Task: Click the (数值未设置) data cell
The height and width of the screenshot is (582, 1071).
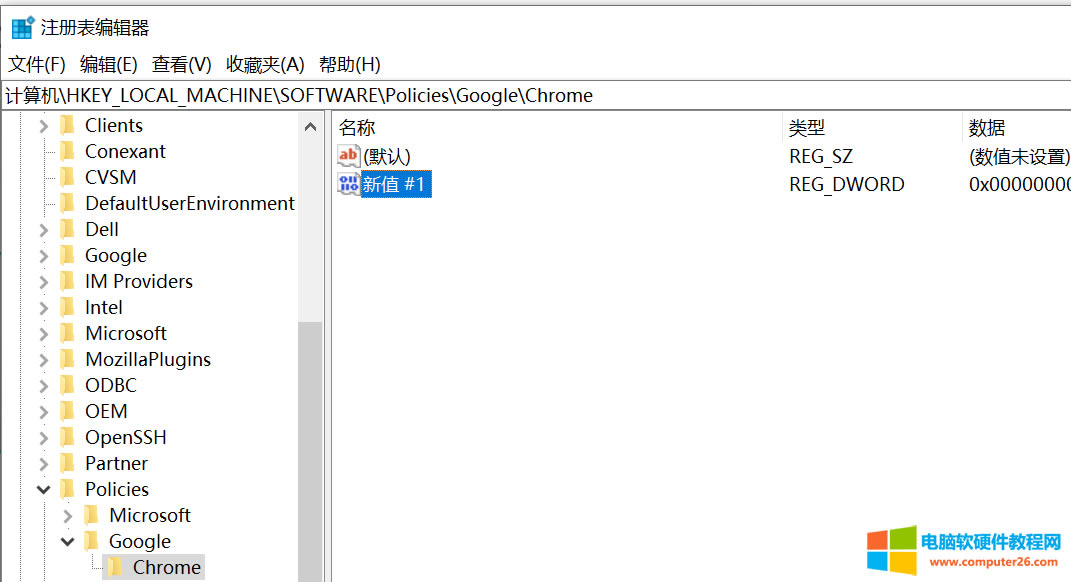Action: tap(1019, 156)
